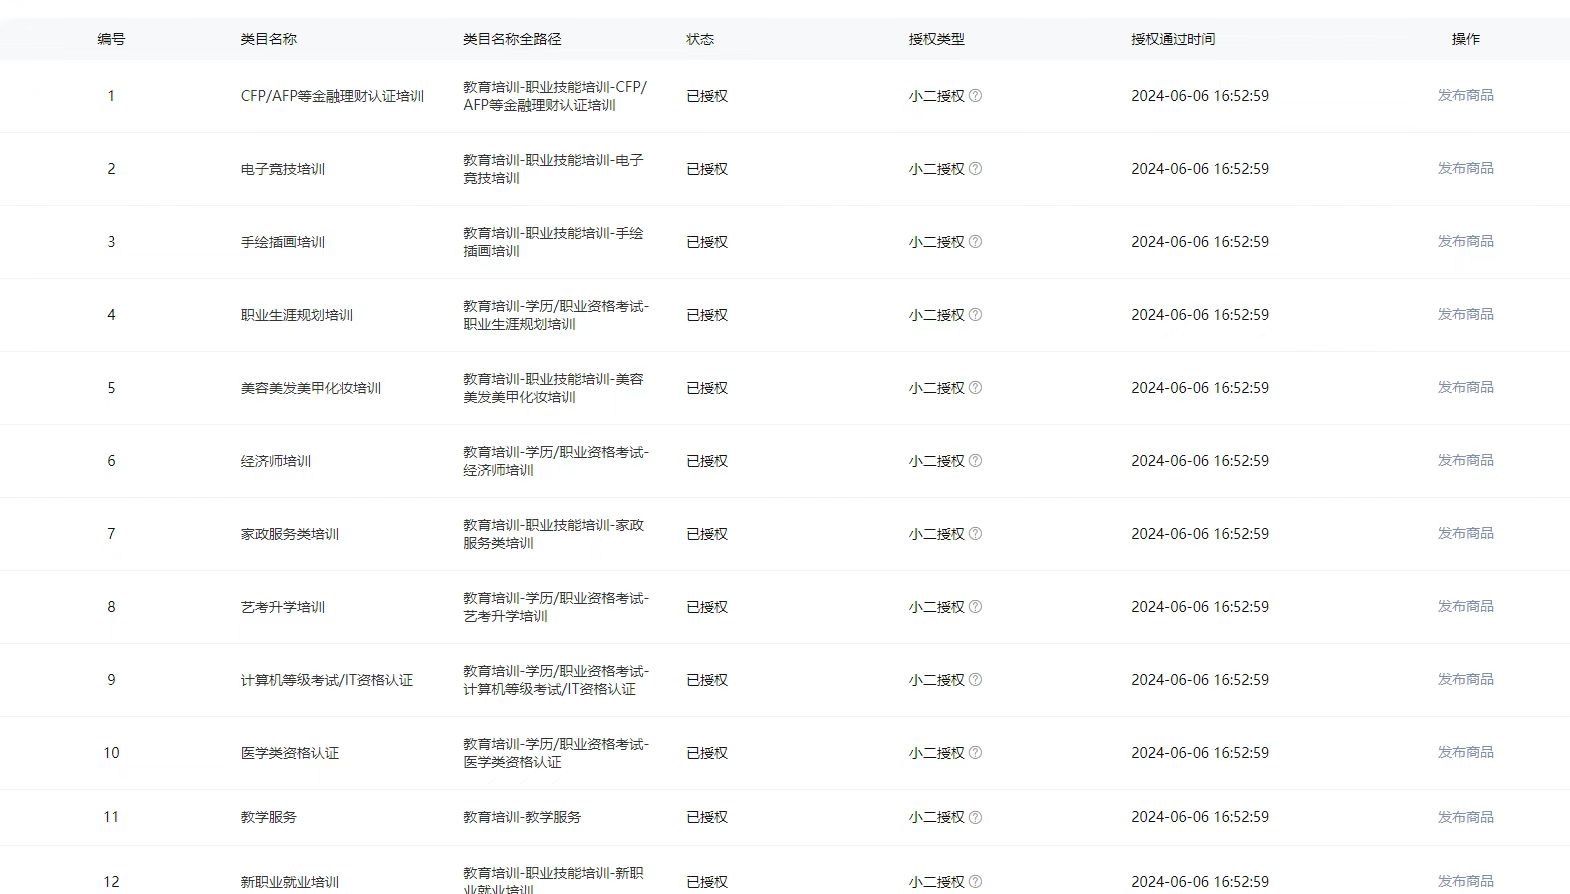Publish product under 计算机等级考试/IT资格认证
This screenshot has width=1570, height=894.
(1465, 679)
